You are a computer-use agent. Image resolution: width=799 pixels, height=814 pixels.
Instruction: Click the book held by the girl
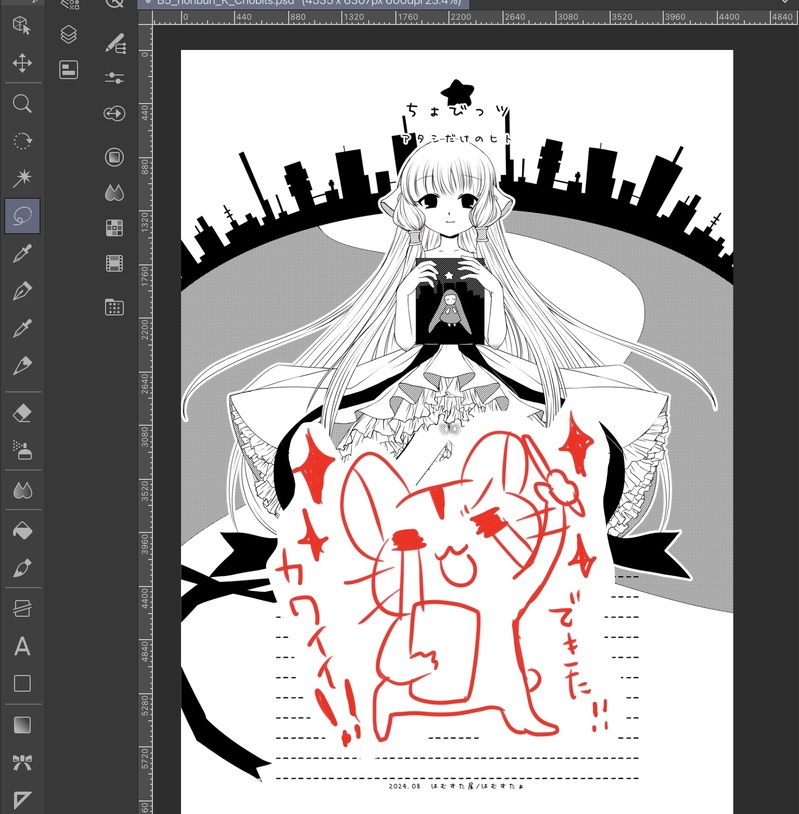point(450,301)
